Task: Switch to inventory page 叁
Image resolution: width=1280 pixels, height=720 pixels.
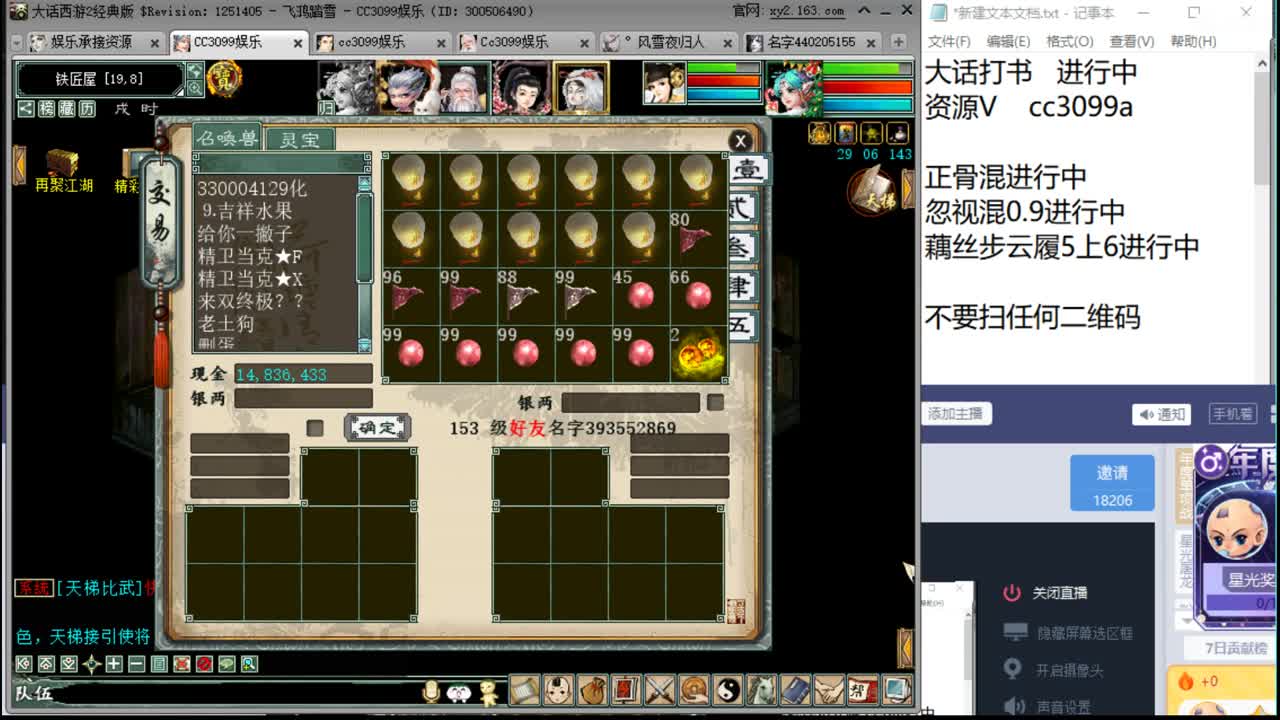Action: pyautogui.click(x=746, y=247)
